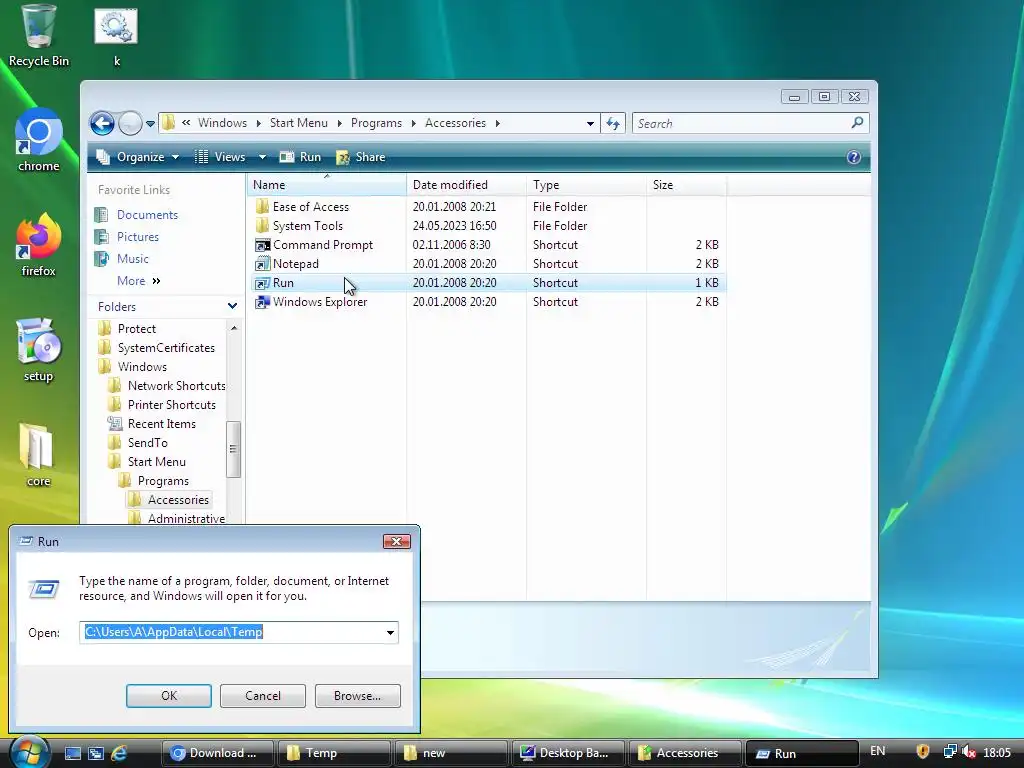The width and height of the screenshot is (1024, 768).
Task: Select the Run shortcut in file list
Action: click(x=283, y=283)
